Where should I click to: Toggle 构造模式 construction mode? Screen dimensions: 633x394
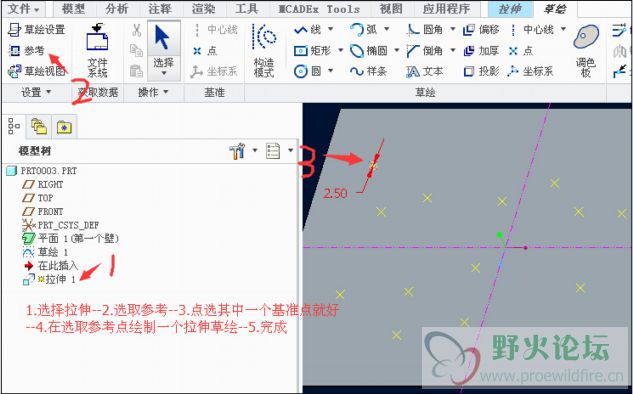[264, 50]
